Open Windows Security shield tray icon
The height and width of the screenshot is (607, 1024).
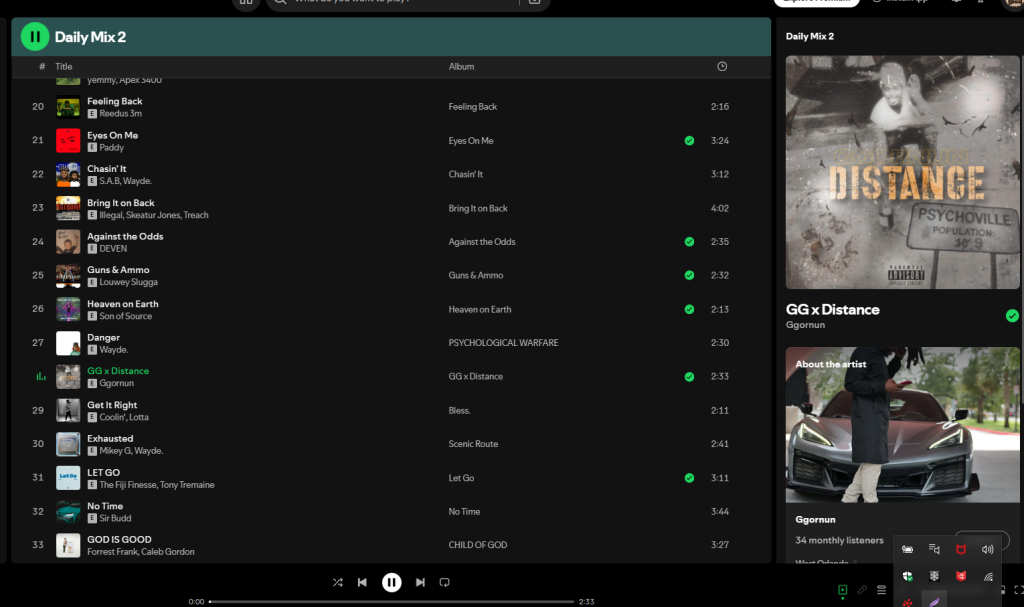[907, 576]
